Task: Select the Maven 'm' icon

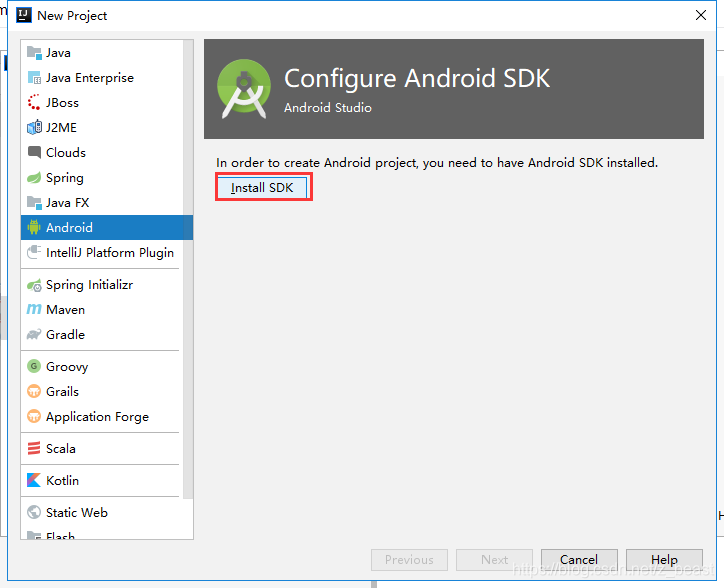Action: pyautogui.click(x=34, y=309)
